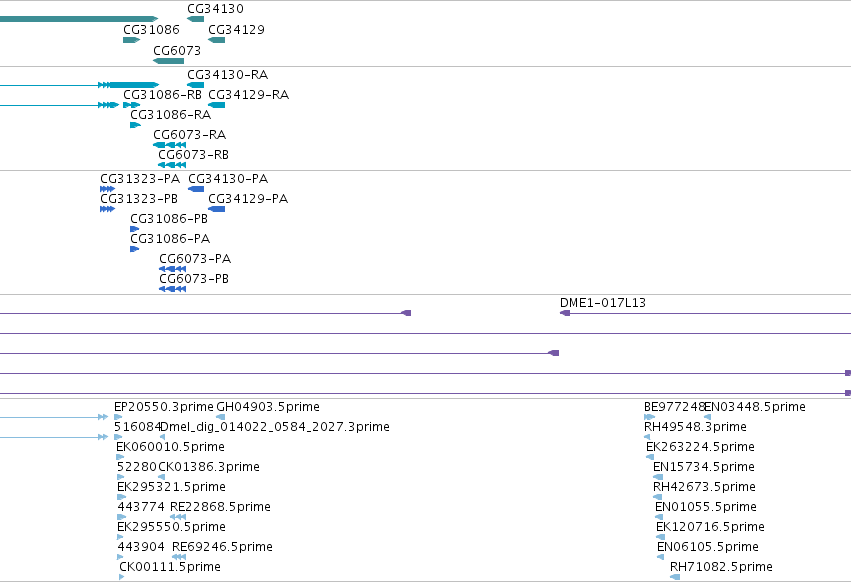
Task: Open the CG34129-RA transcript label
Action: click(249, 95)
